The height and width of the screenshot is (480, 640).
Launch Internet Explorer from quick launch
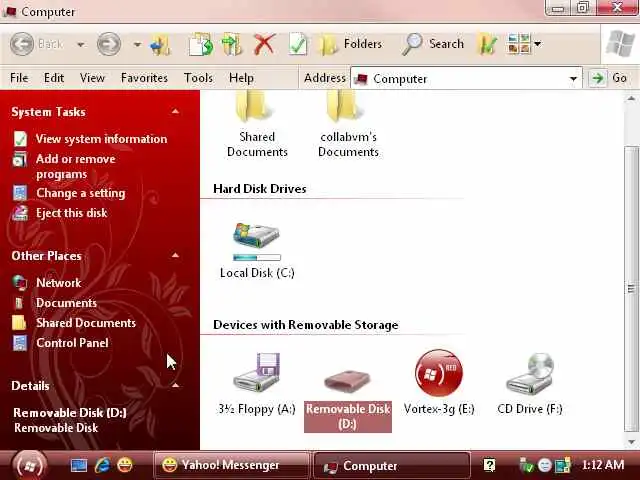tap(102, 465)
